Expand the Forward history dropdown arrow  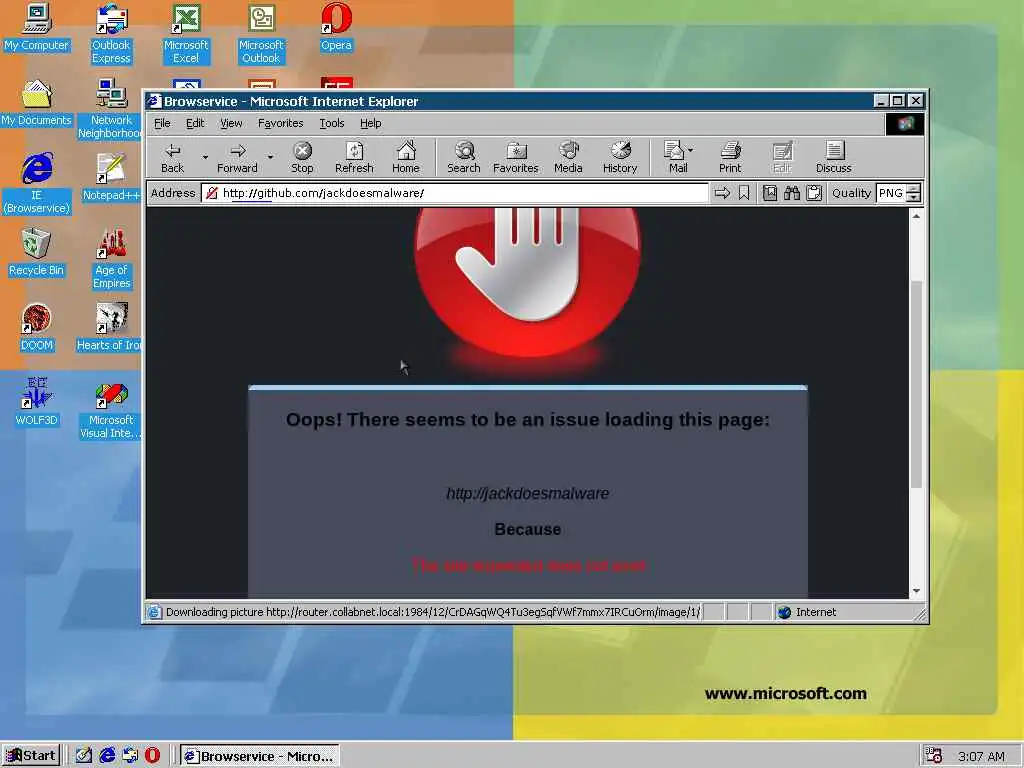(270, 157)
